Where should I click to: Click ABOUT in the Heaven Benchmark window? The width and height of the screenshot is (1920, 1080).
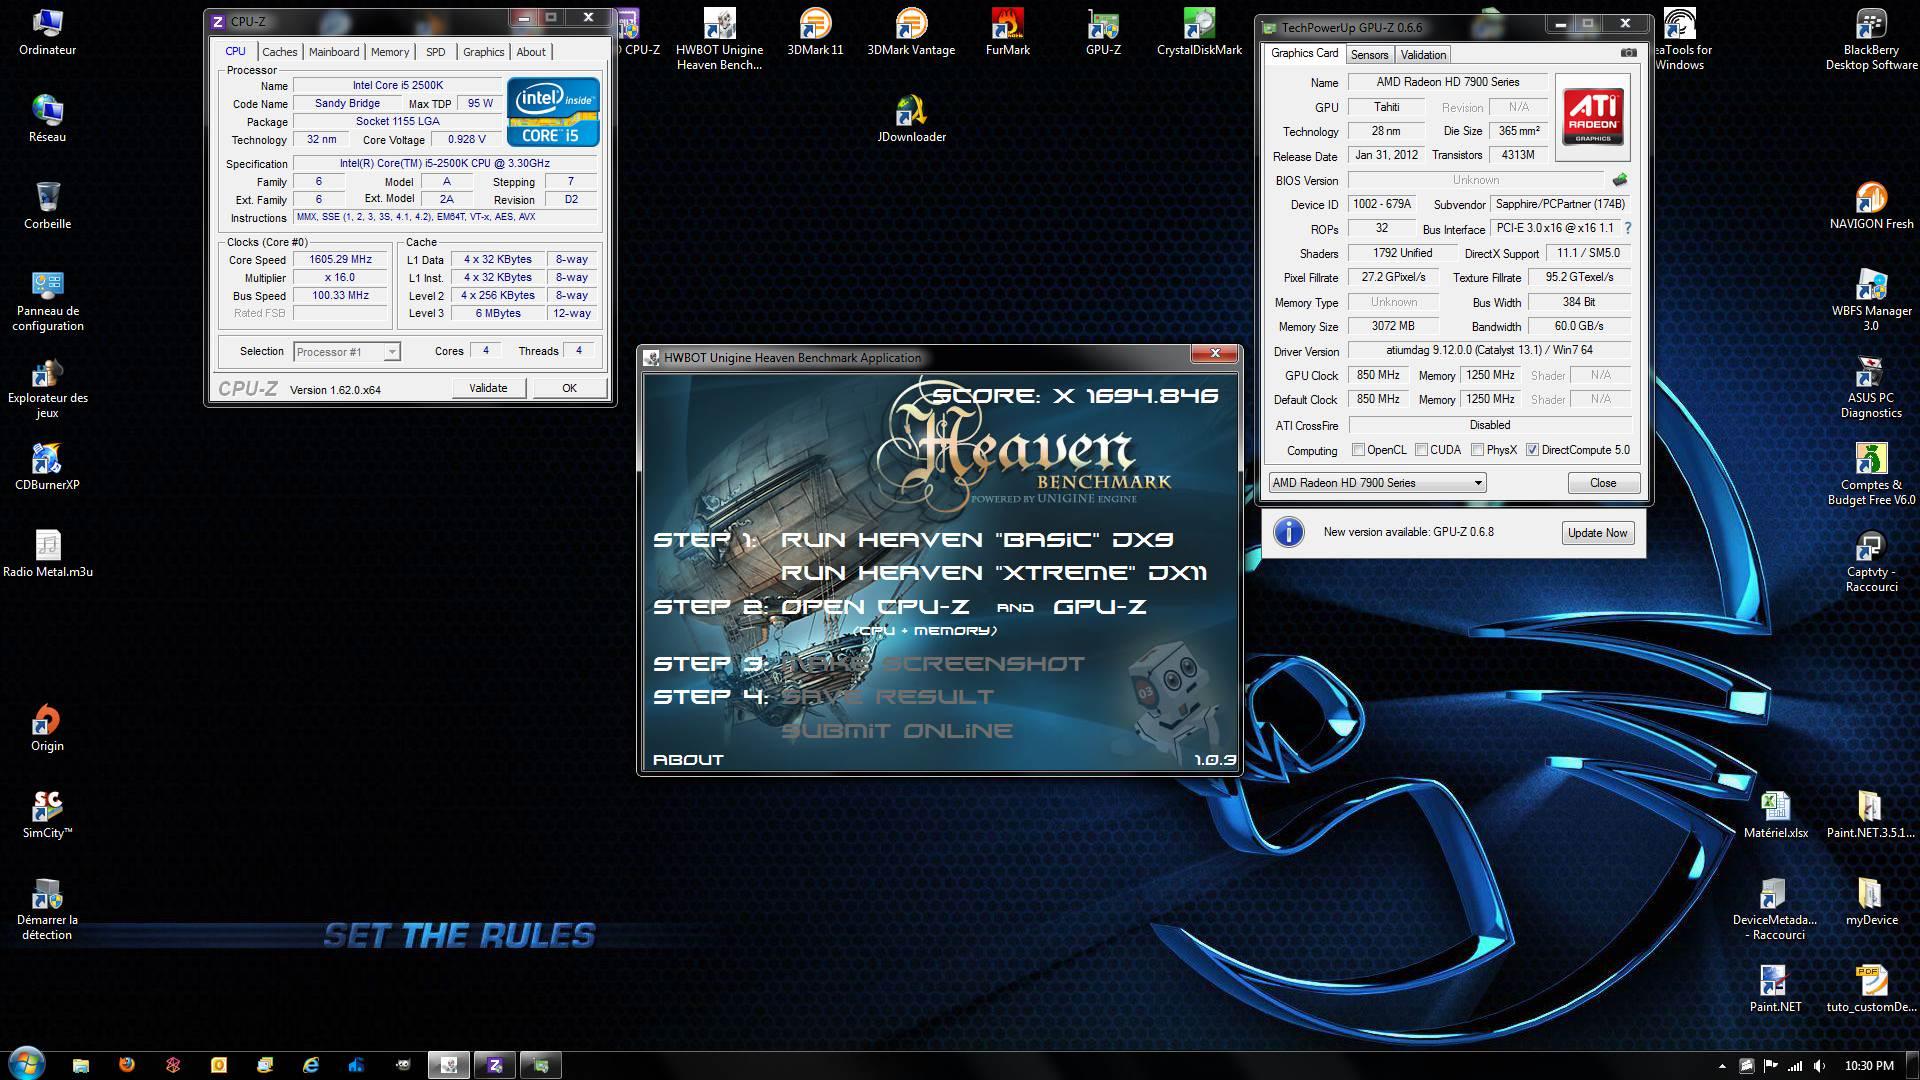[x=688, y=760]
